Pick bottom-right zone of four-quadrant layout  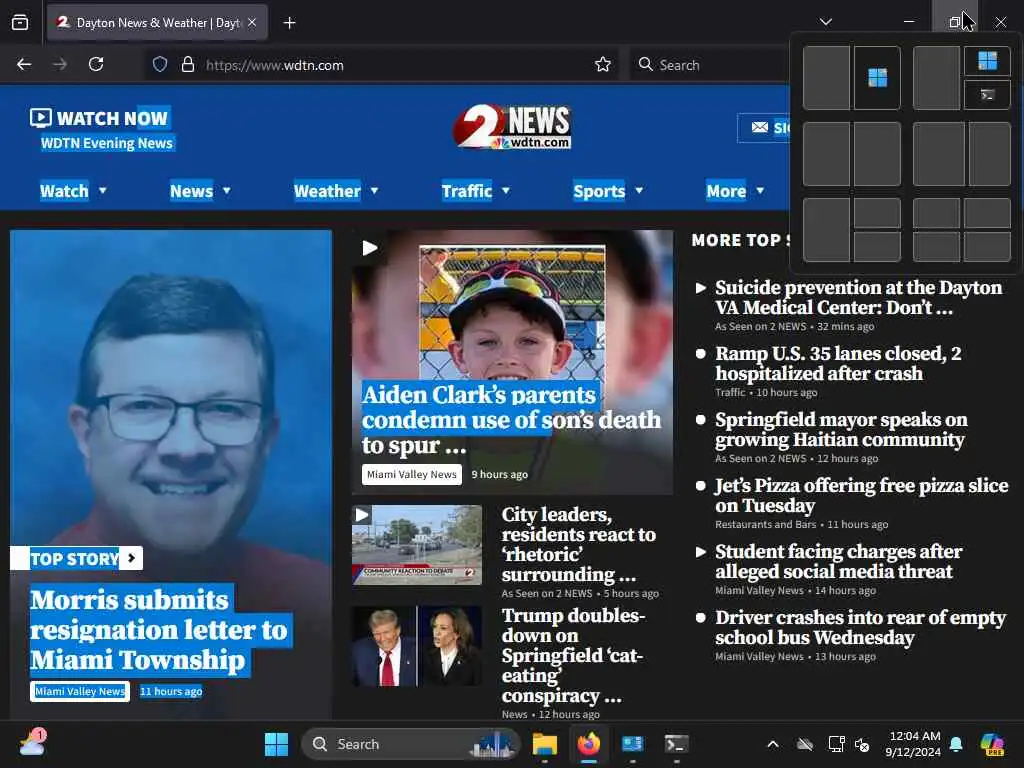987,247
